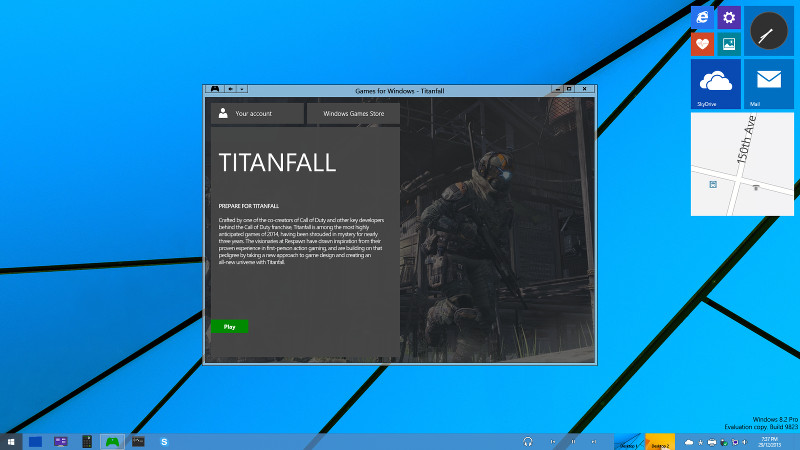Expand the title bar dropdown arrow
Image resolution: width=800 pixels, height=450 pixels.
point(242,89)
